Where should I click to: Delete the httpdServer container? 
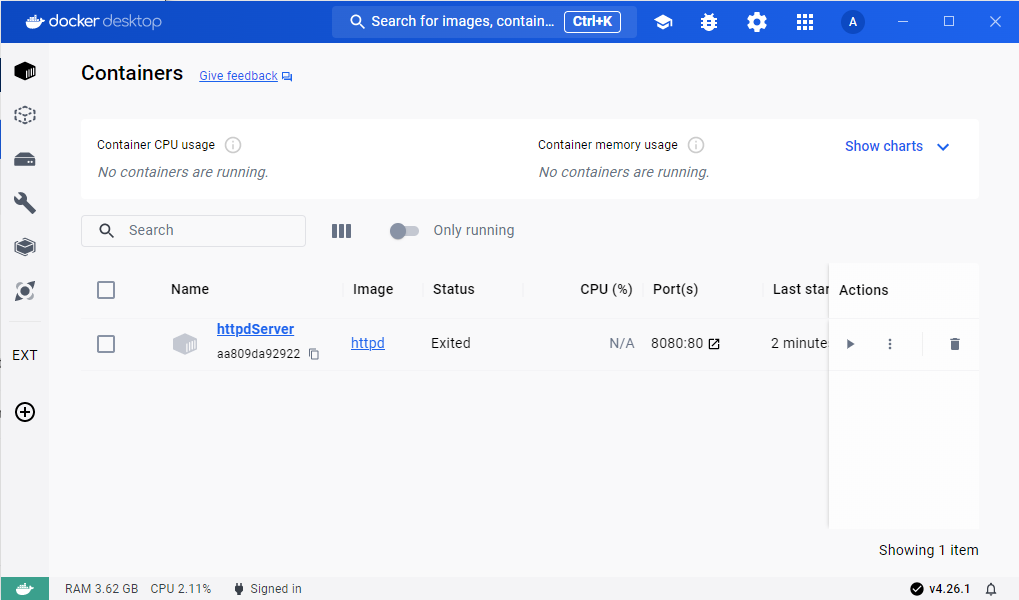[x=955, y=344]
